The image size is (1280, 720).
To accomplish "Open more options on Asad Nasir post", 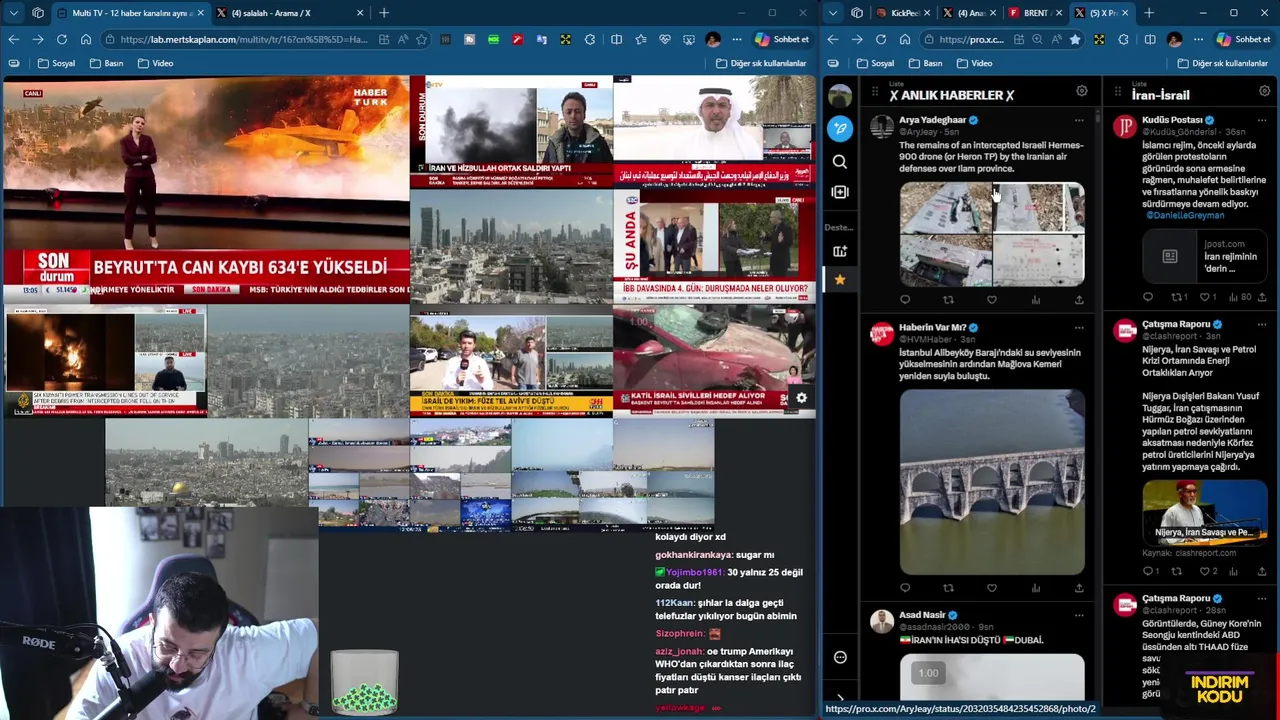I will point(1079,615).
